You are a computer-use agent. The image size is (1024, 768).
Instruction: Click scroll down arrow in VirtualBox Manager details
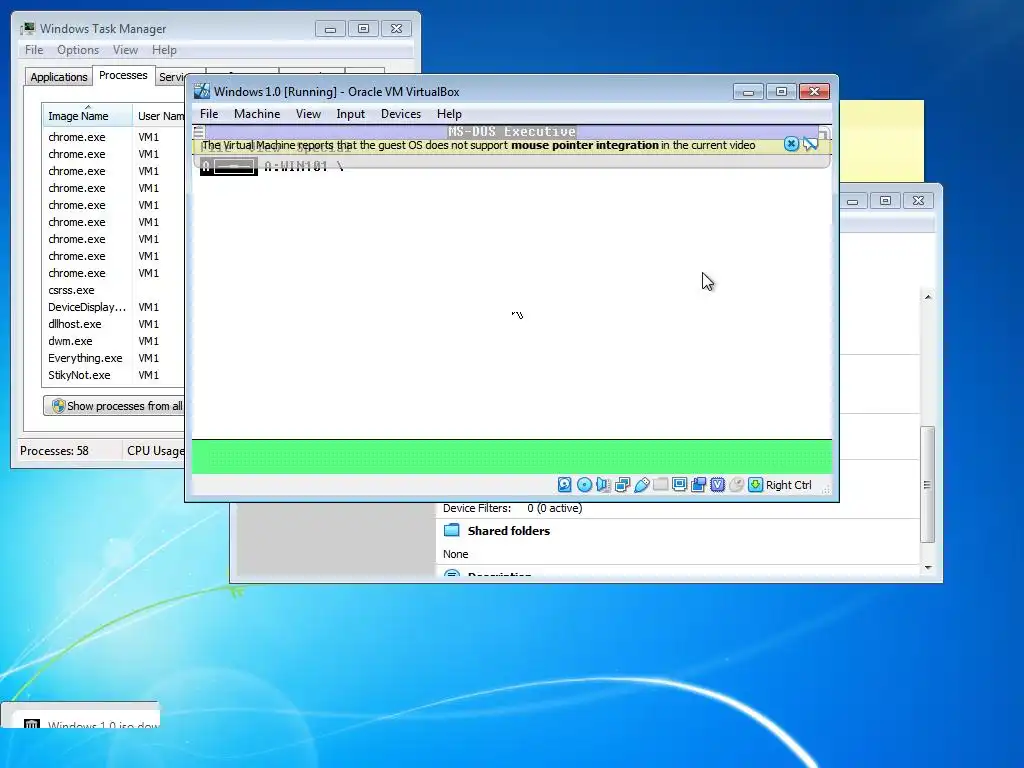(928, 568)
